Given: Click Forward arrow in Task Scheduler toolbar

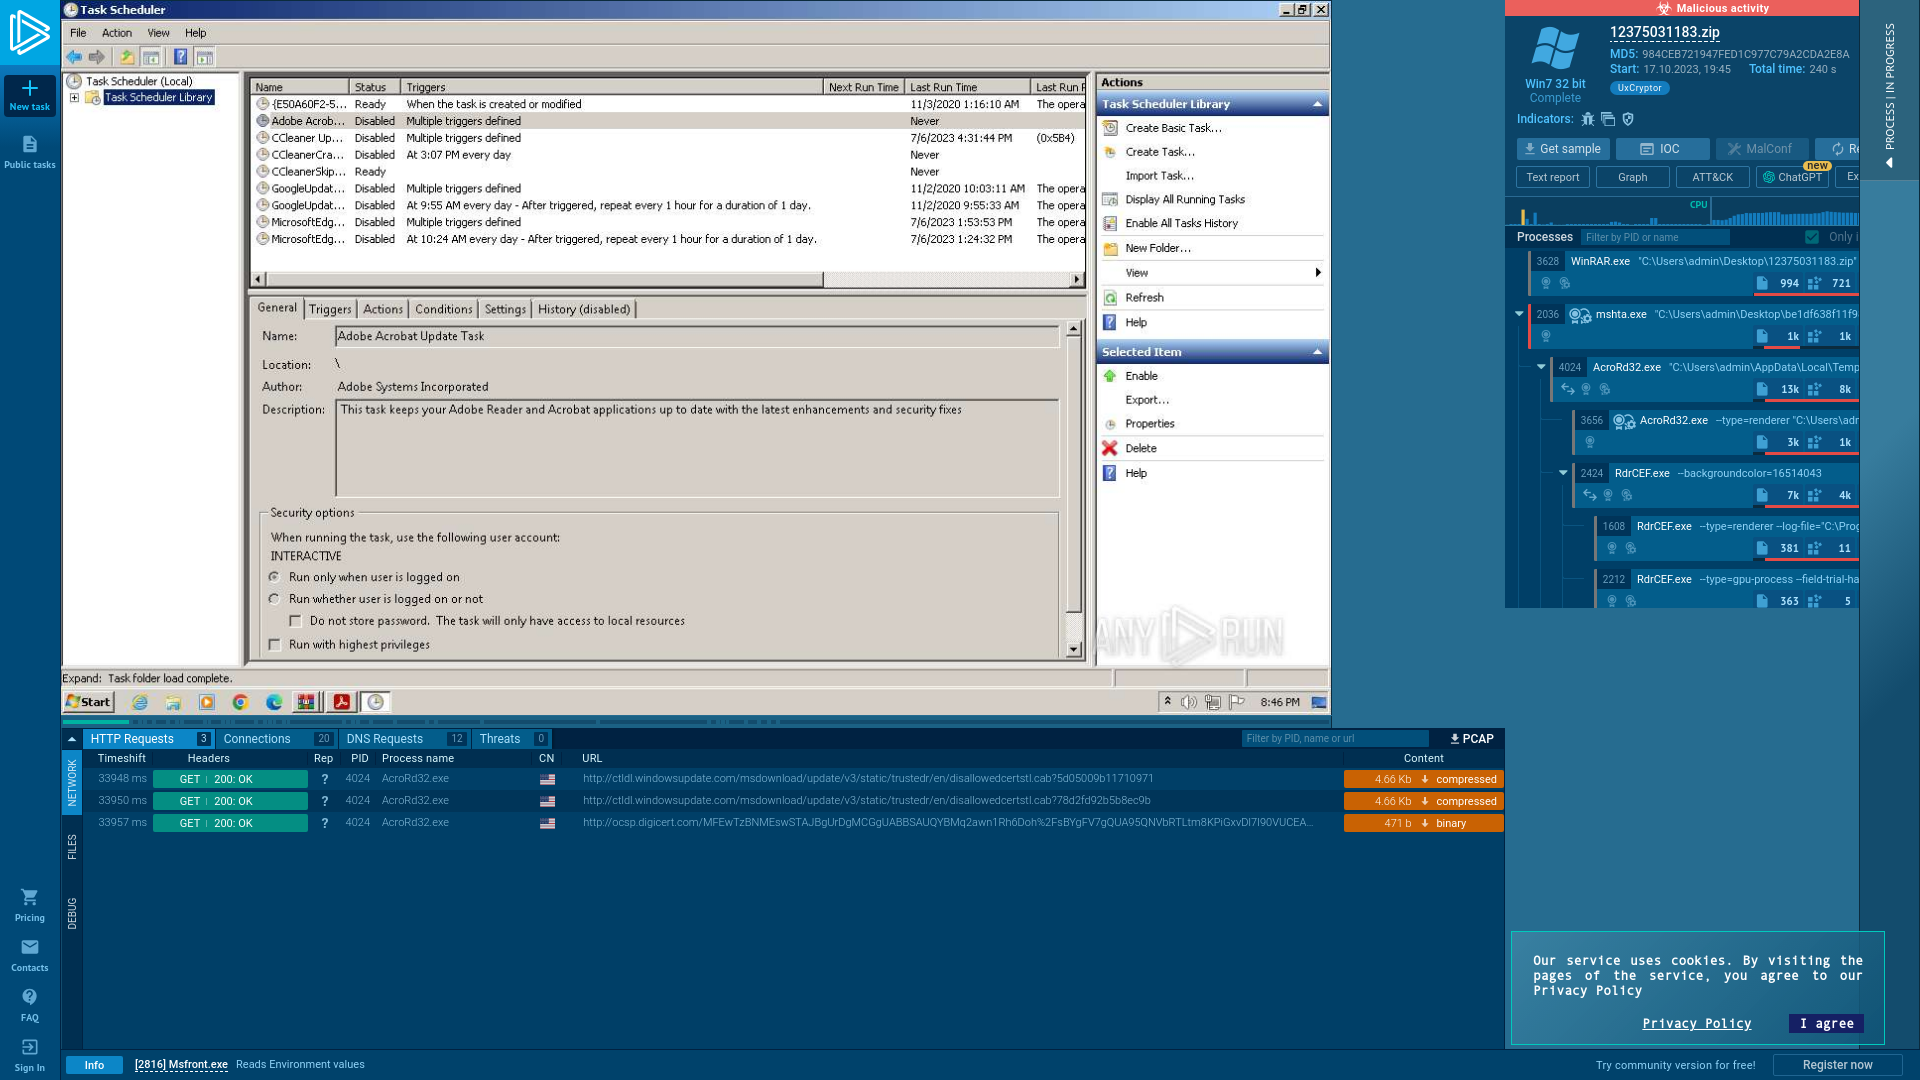Looking at the screenshot, I should click(x=97, y=57).
